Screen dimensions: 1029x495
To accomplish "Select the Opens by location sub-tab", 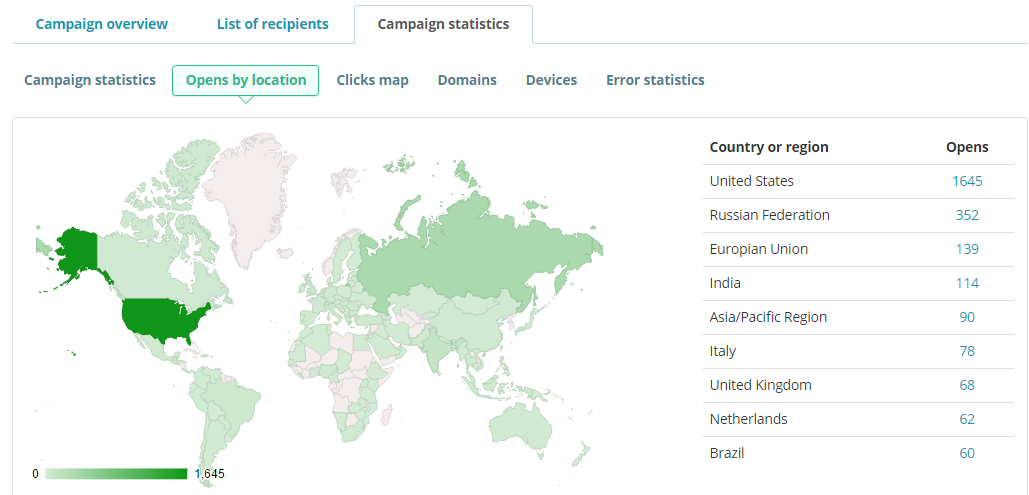I will click(246, 80).
